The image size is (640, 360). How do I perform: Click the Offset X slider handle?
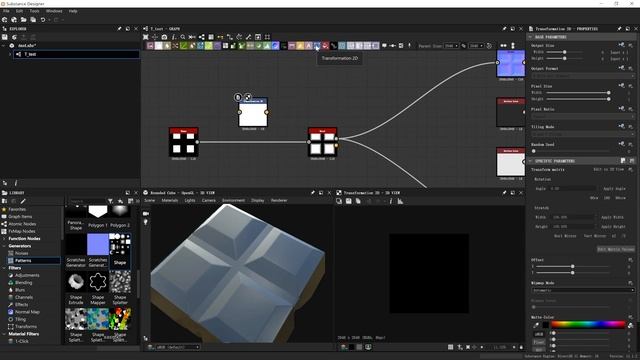(573, 266)
